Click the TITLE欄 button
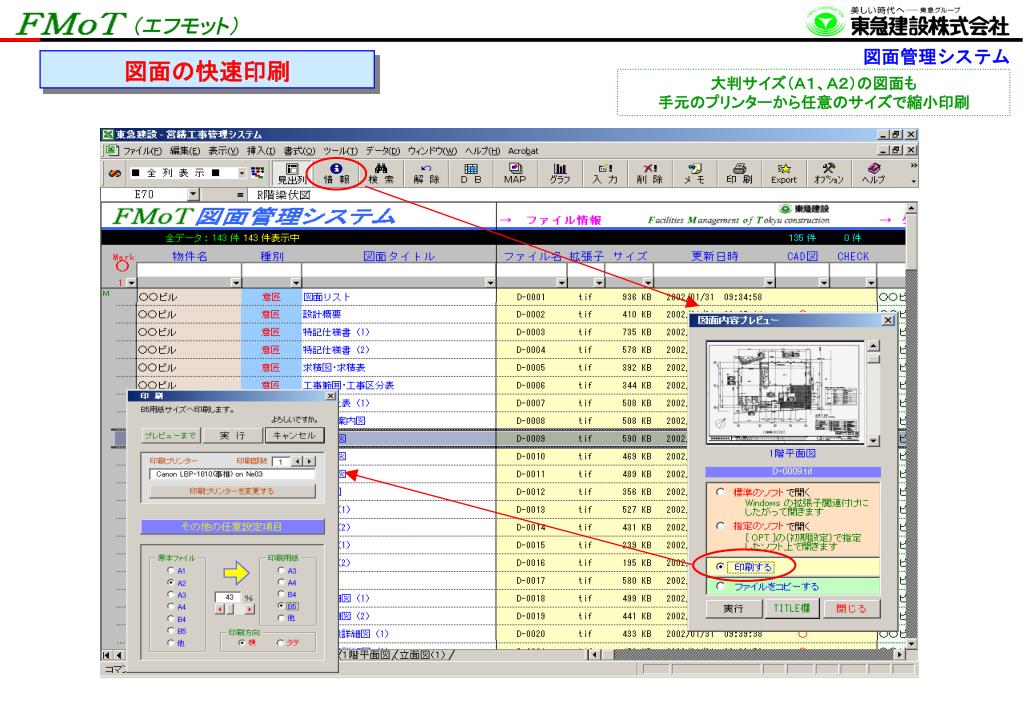1023x708 pixels. point(791,608)
